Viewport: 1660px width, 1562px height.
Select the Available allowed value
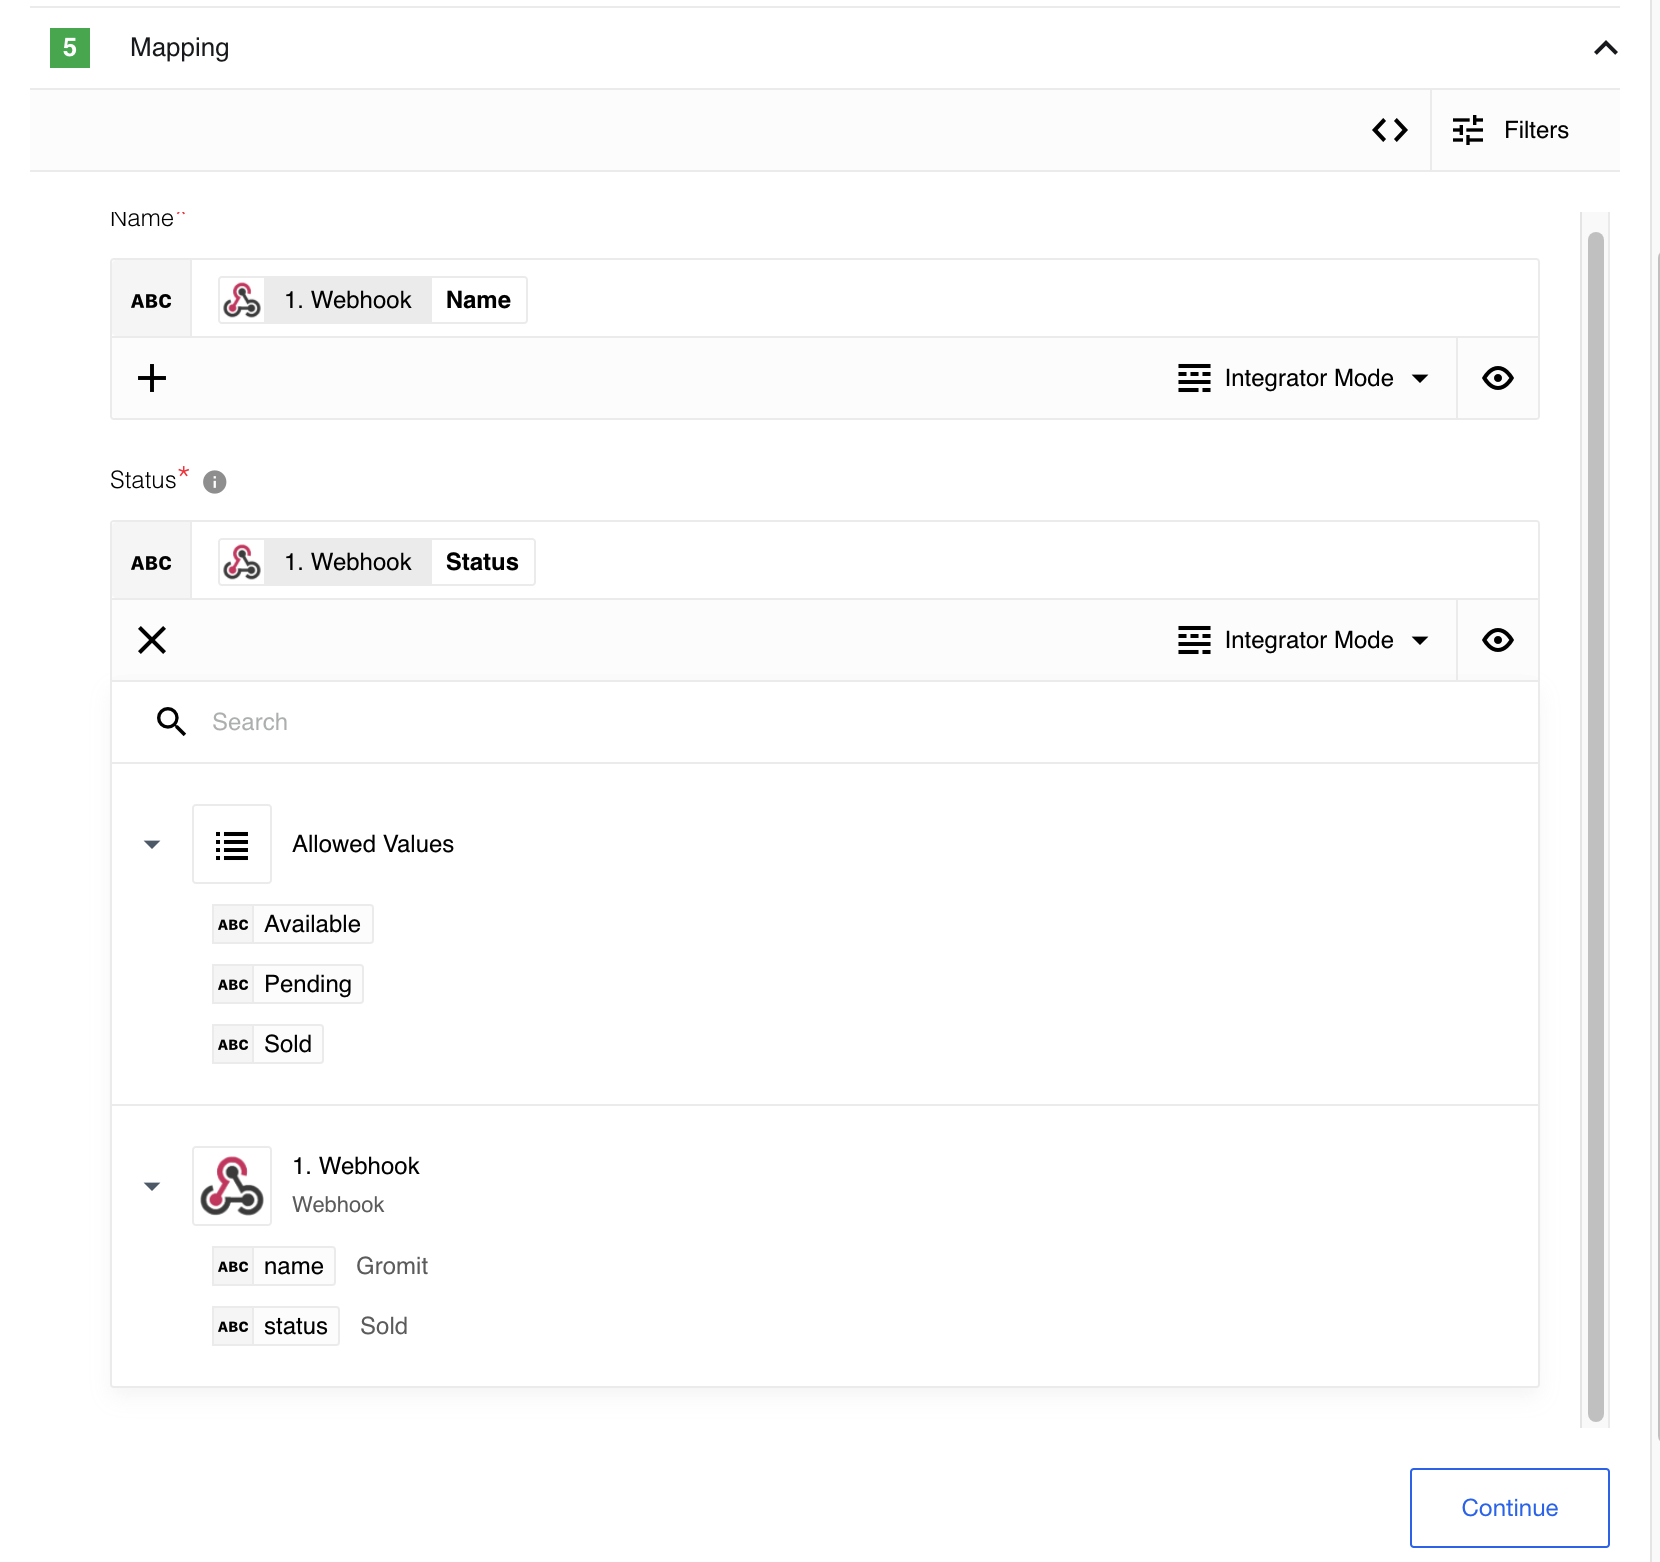293,924
